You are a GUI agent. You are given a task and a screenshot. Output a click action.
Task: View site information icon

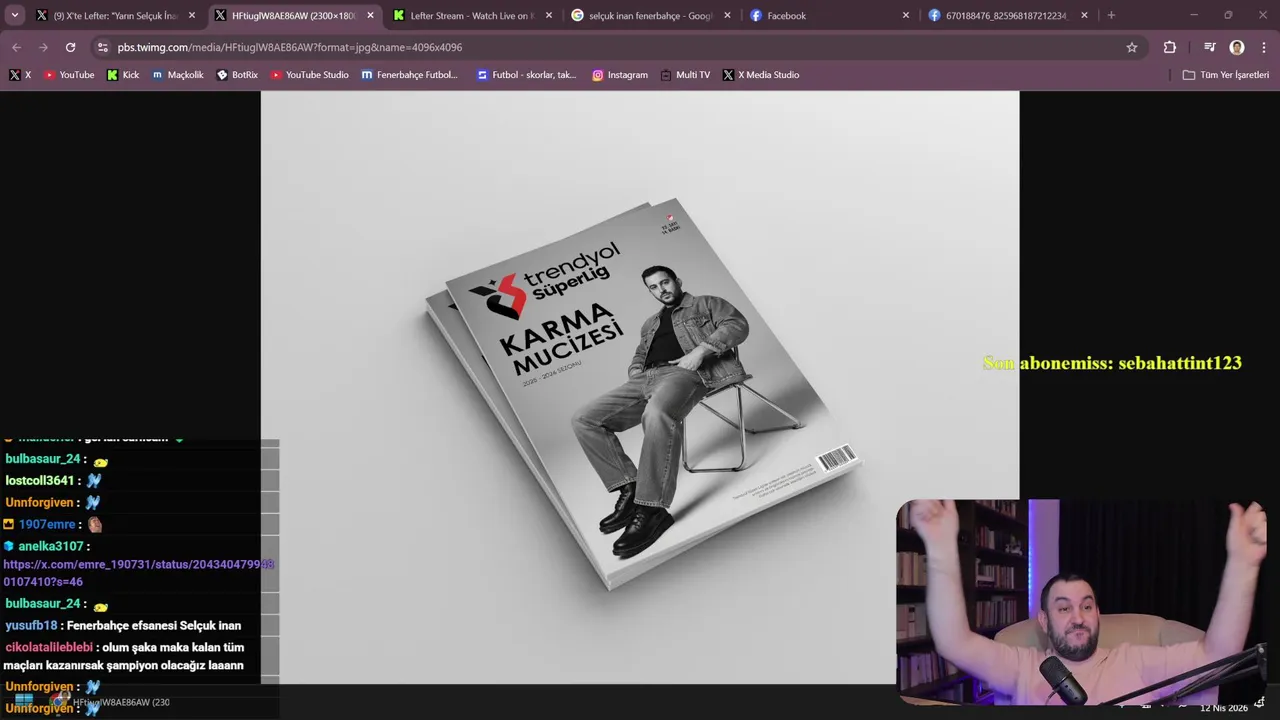103,47
